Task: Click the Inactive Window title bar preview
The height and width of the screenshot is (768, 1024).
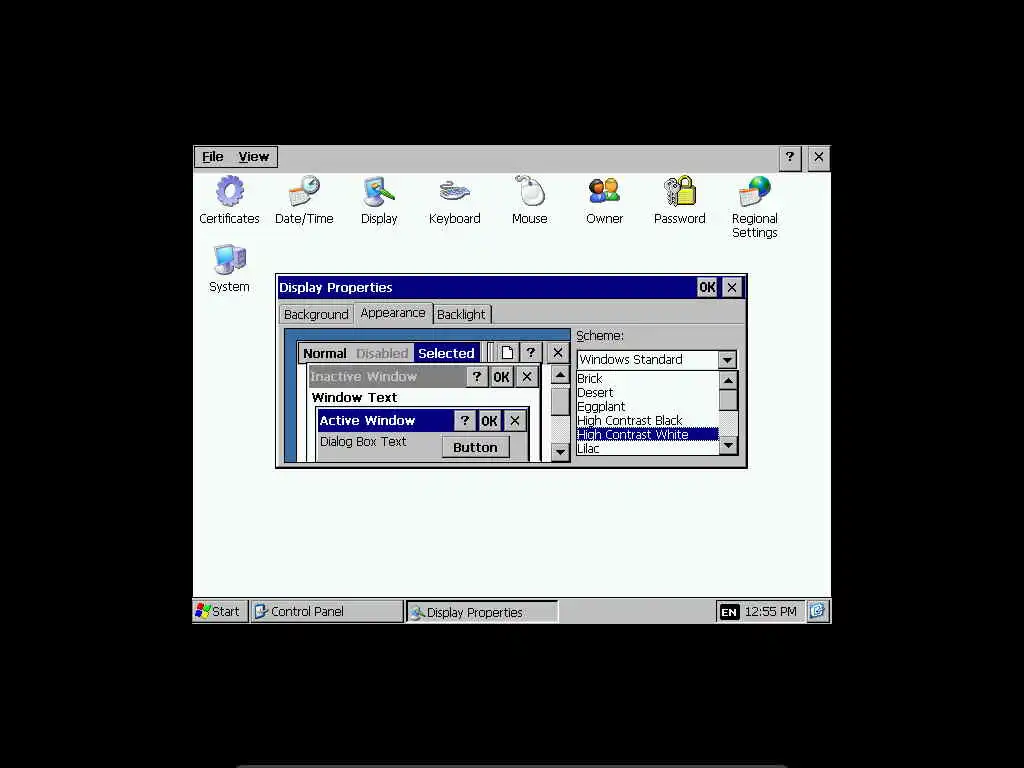Action: [x=388, y=377]
